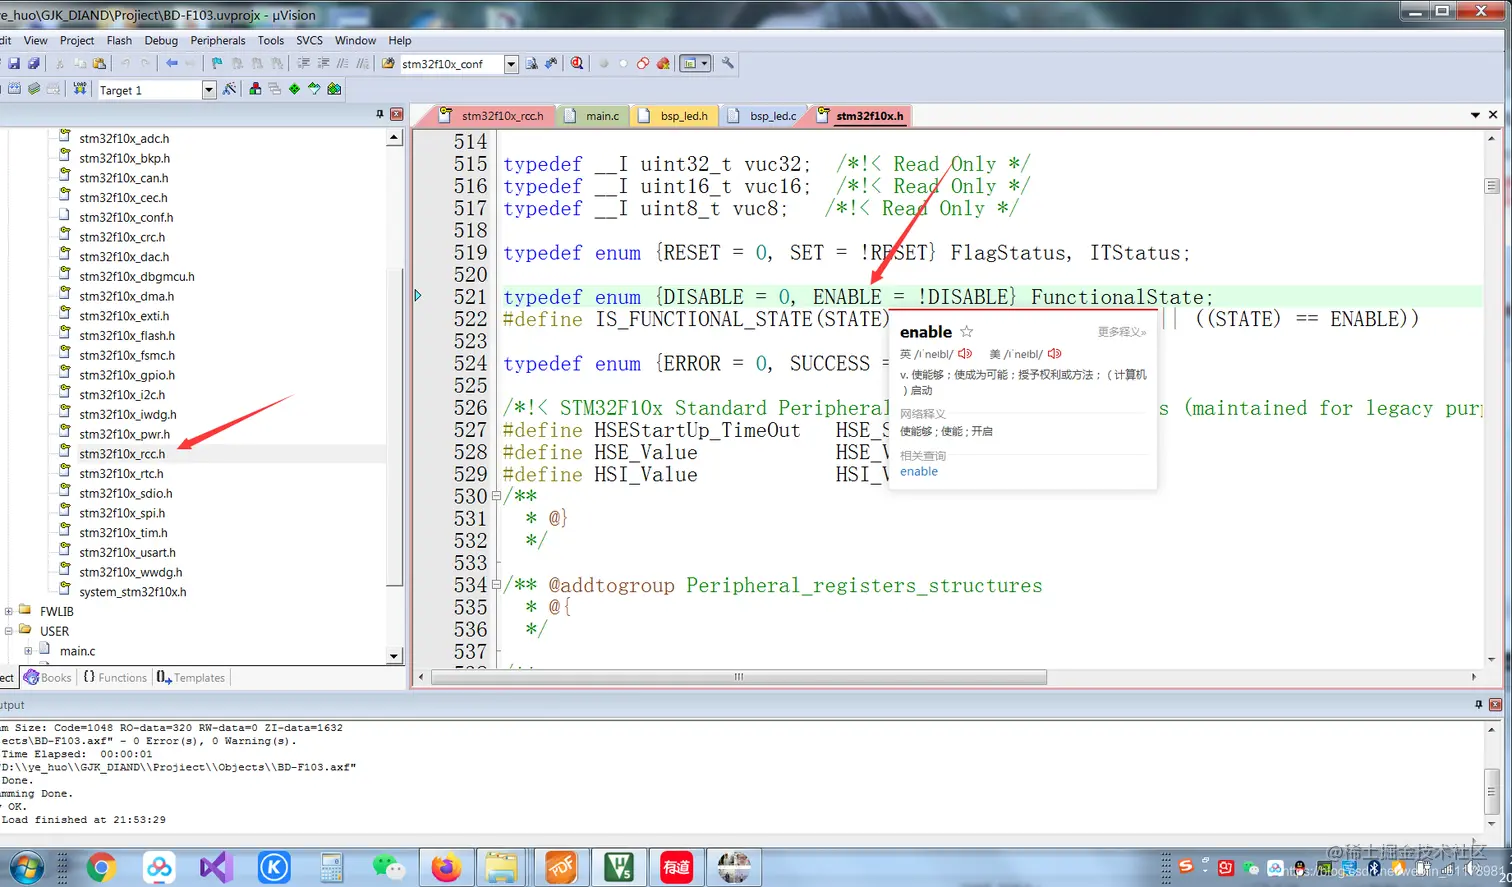The width and height of the screenshot is (1512, 887).
Task: Switch to the bsp_led.h editor tab
Action: click(x=674, y=116)
